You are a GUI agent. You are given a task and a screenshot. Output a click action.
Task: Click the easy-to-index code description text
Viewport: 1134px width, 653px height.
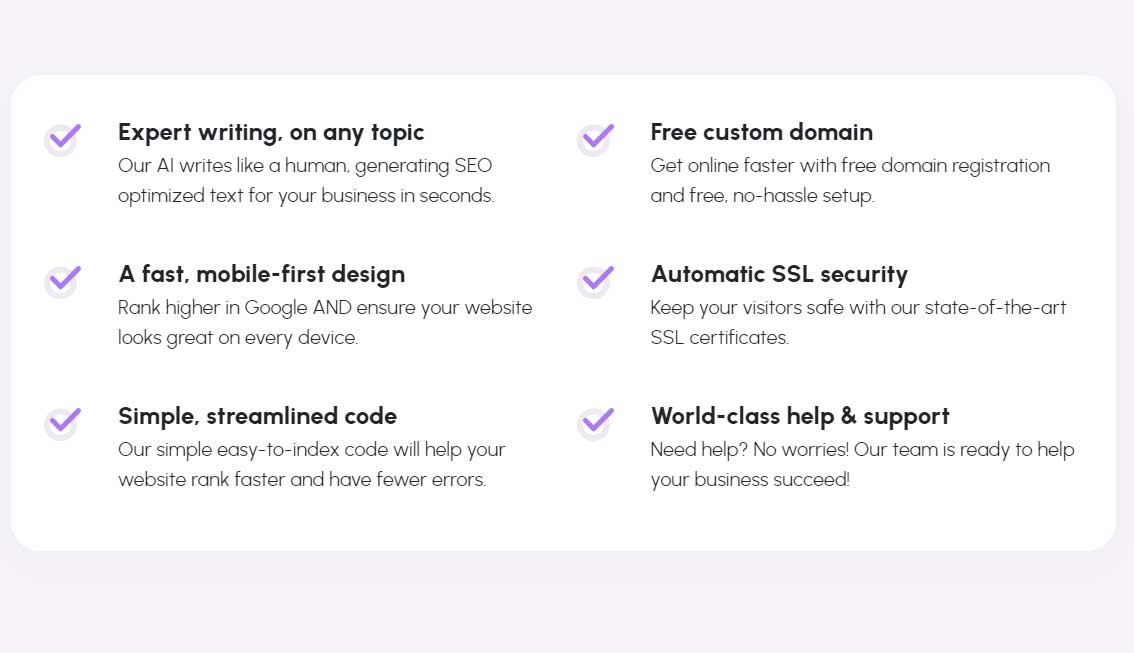pyautogui.click(x=312, y=464)
